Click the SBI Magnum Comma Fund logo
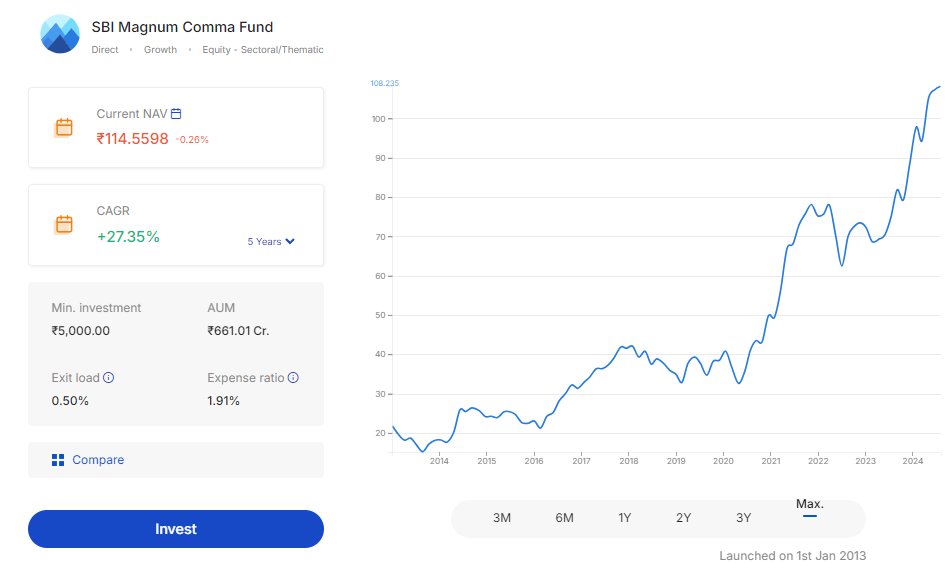 pyautogui.click(x=60, y=34)
